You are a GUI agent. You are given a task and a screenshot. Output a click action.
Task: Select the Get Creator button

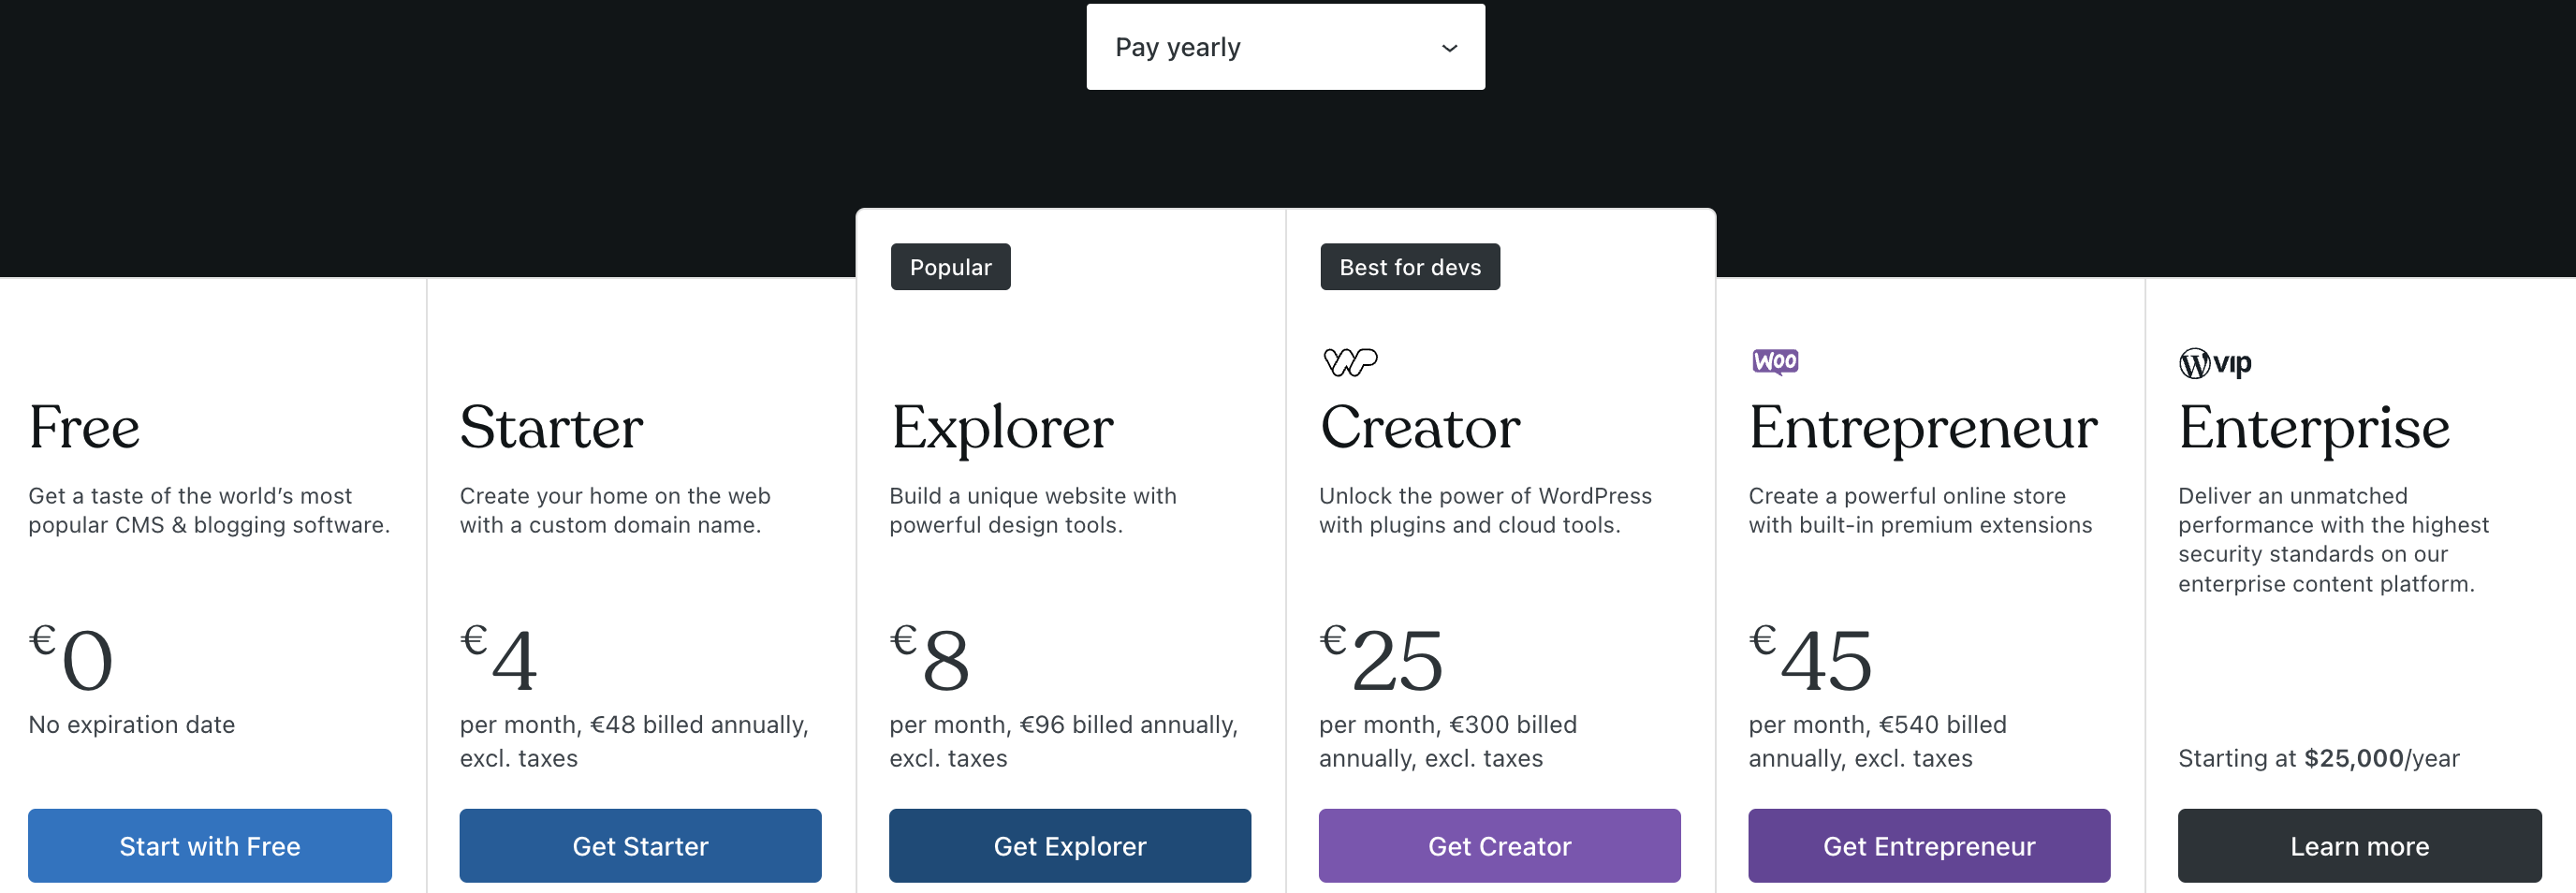coord(1498,845)
